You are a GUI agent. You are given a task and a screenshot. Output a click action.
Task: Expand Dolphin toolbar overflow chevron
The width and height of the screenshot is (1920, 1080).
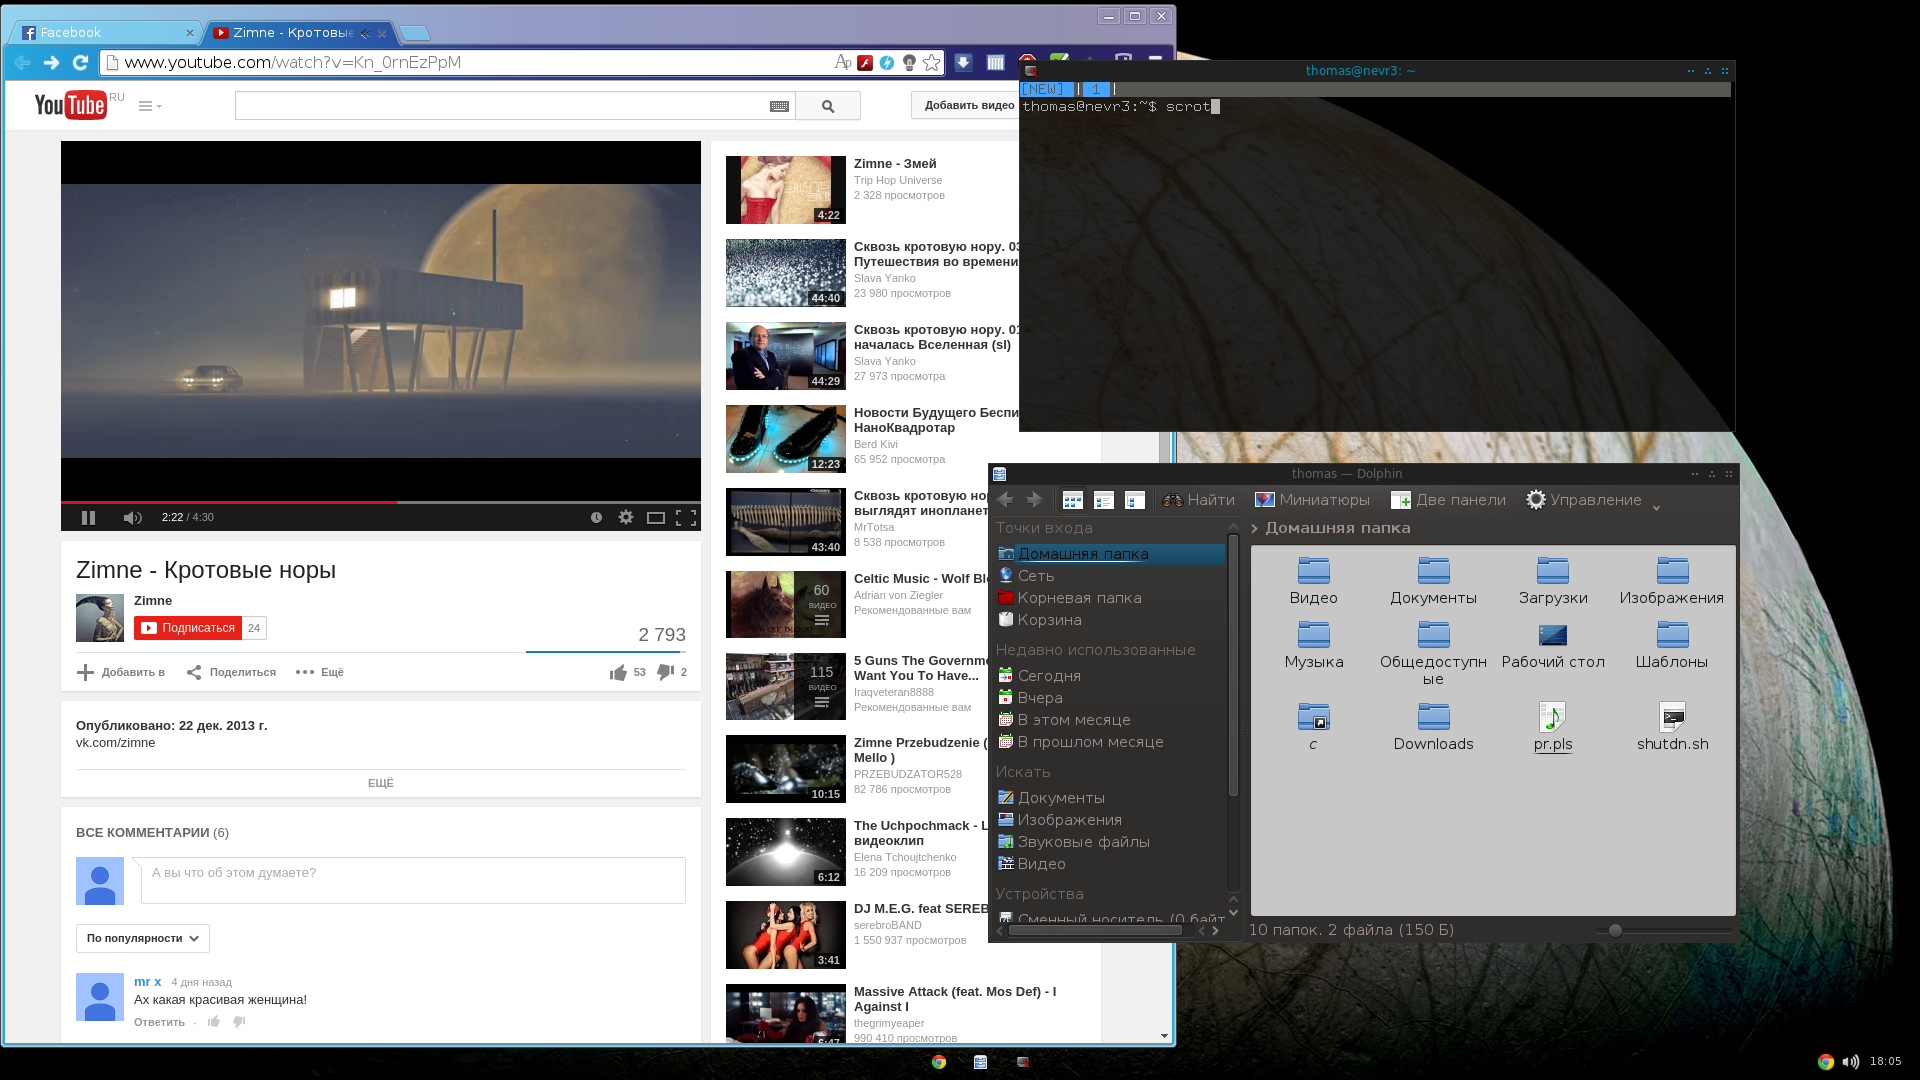(x=1656, y=507)
